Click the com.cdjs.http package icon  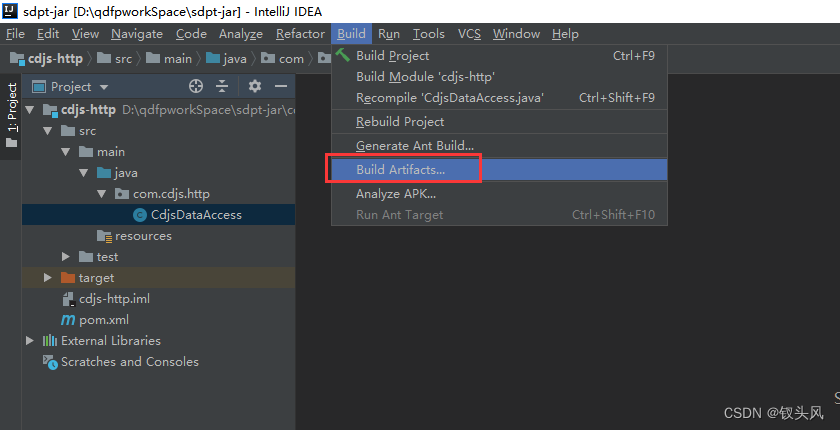[122, 194]
